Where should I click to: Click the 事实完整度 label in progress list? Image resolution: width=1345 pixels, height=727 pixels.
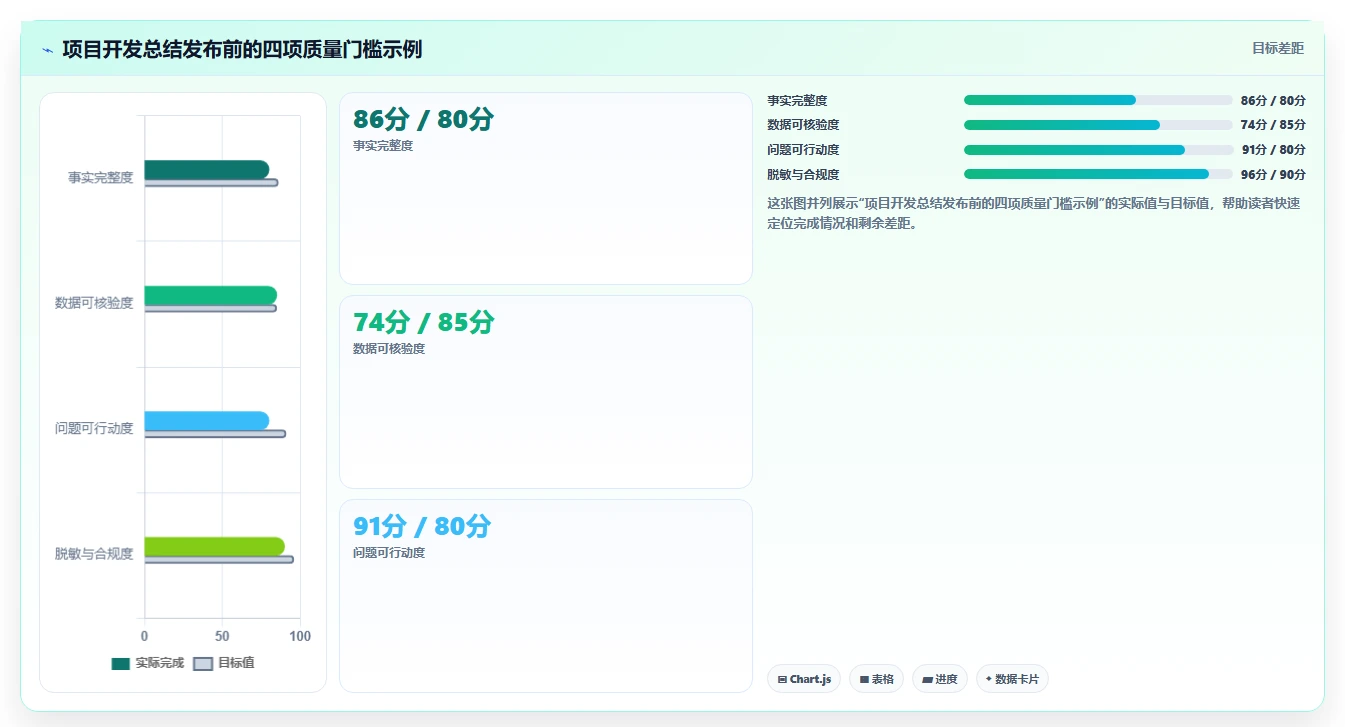(x=797, y=101)
